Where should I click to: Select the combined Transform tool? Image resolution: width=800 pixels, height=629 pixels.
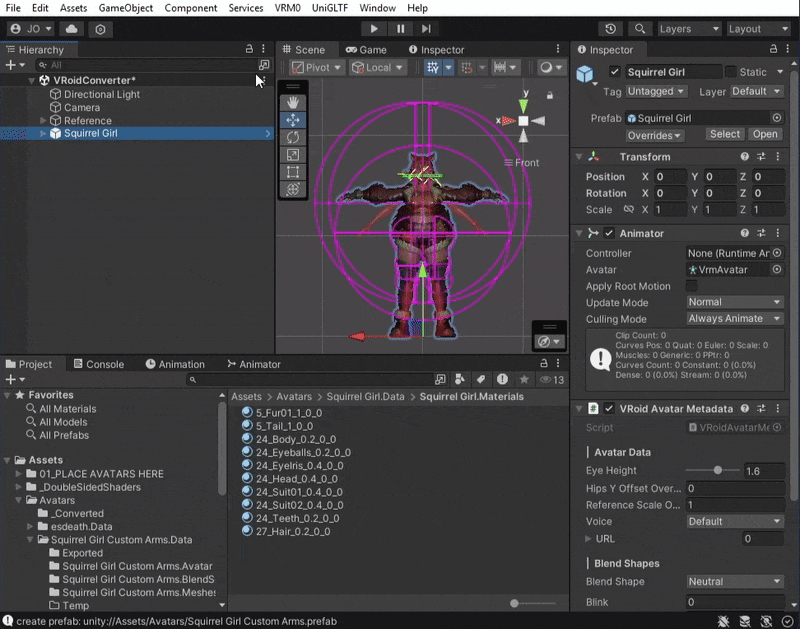[x=293, y=189]
